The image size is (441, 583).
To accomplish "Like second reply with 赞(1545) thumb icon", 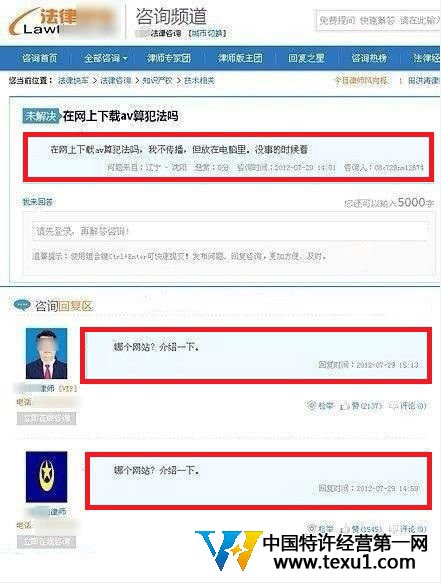I will point(344,528).
